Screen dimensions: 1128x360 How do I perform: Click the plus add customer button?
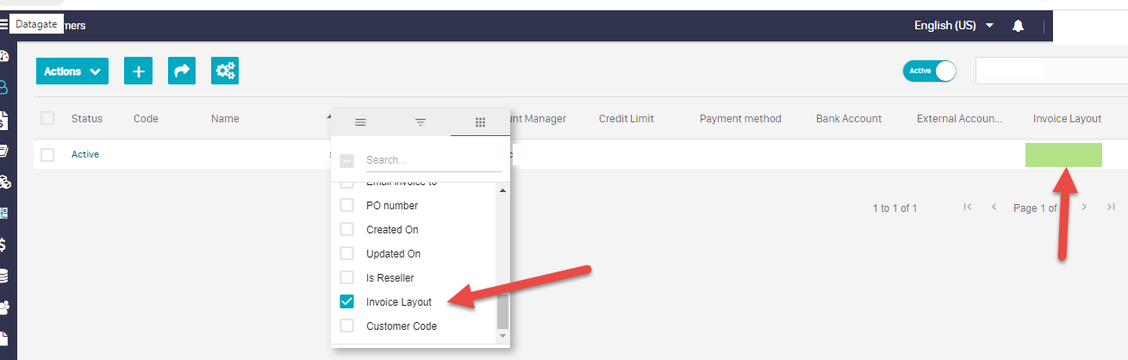138,71
